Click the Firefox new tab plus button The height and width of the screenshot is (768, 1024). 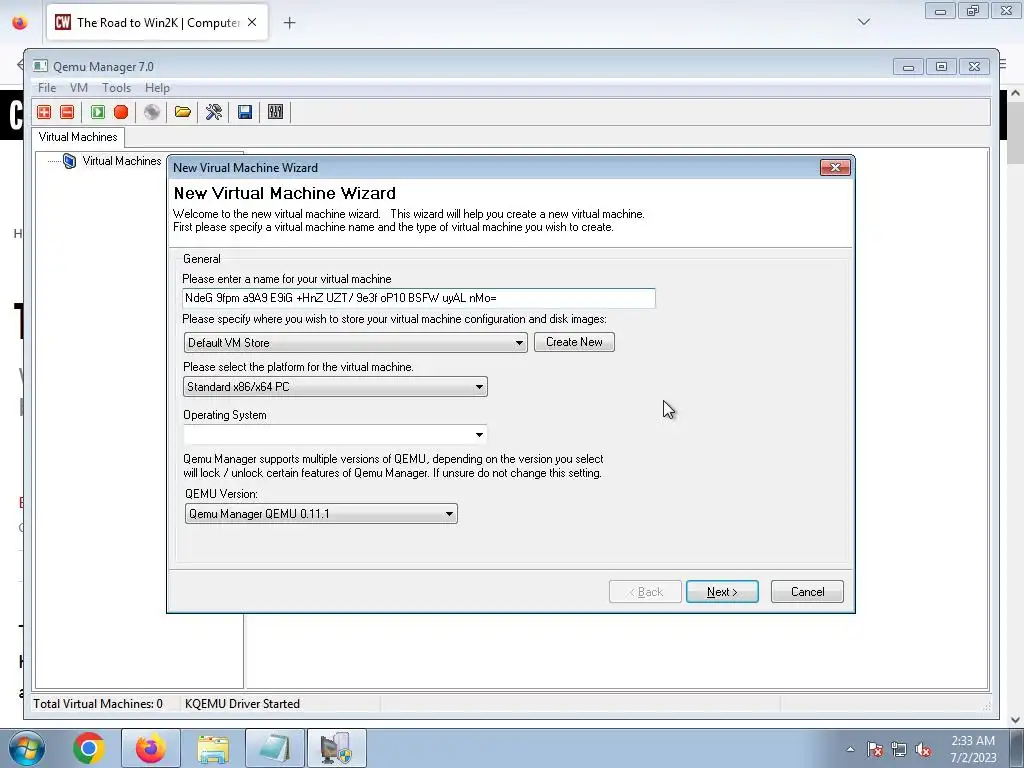289,23
